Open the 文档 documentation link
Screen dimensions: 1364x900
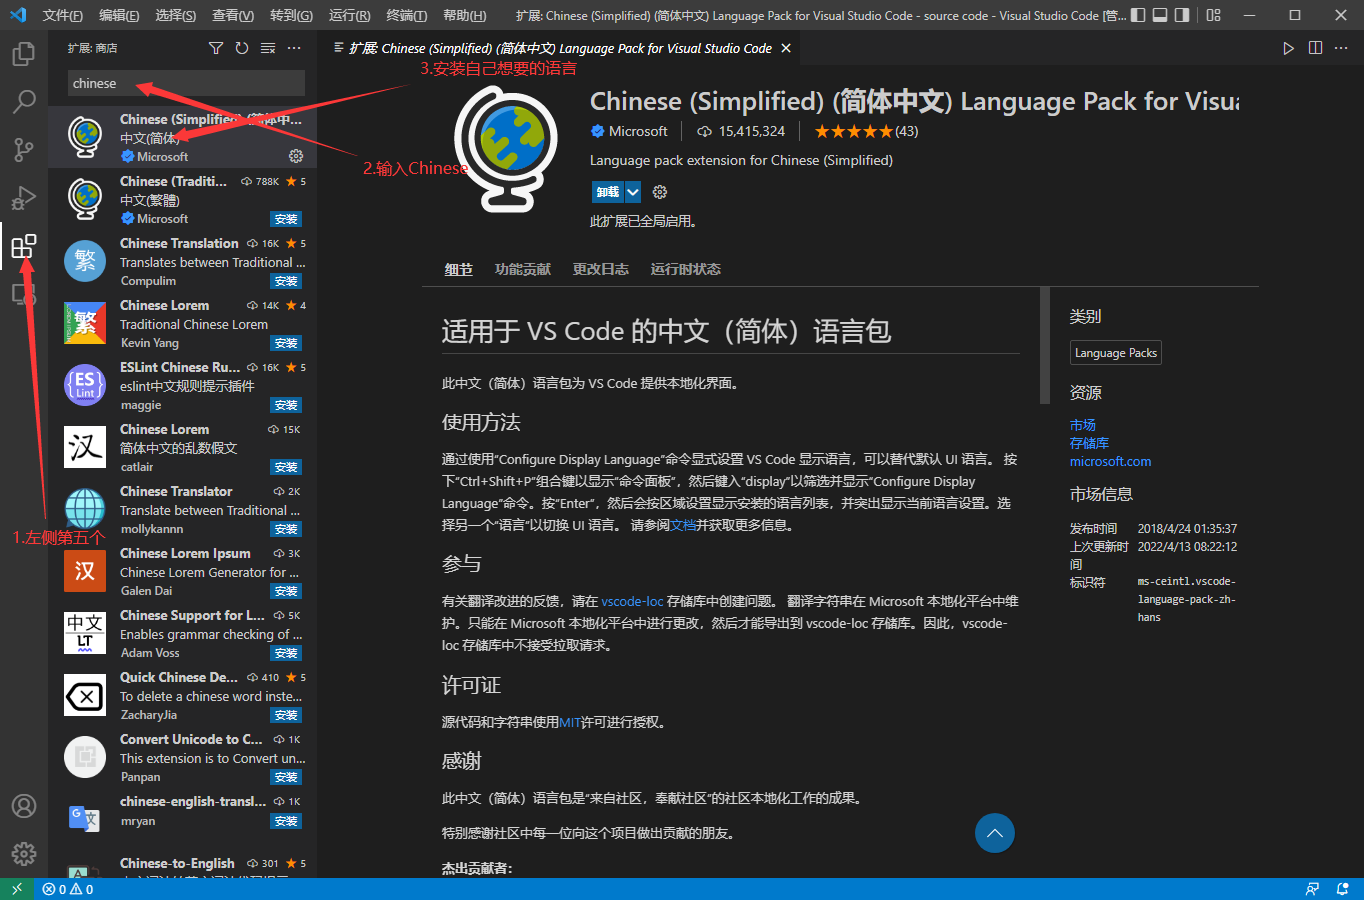(x=683, y=525)
